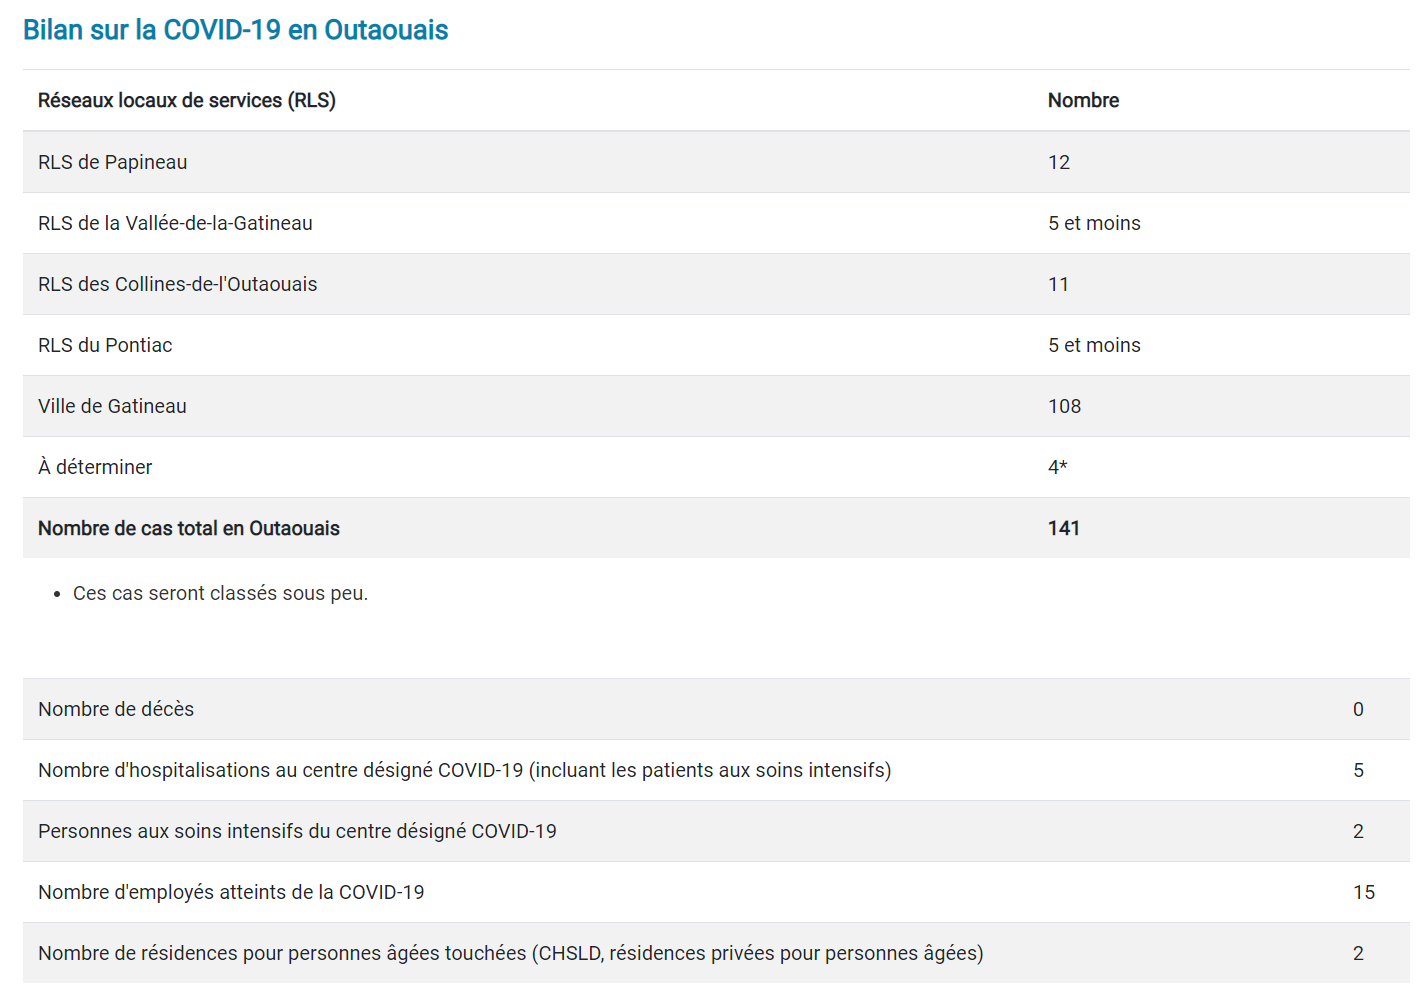Select the 'Ville de Gatineau' label
1428x998 pixels.
[112, 406]
